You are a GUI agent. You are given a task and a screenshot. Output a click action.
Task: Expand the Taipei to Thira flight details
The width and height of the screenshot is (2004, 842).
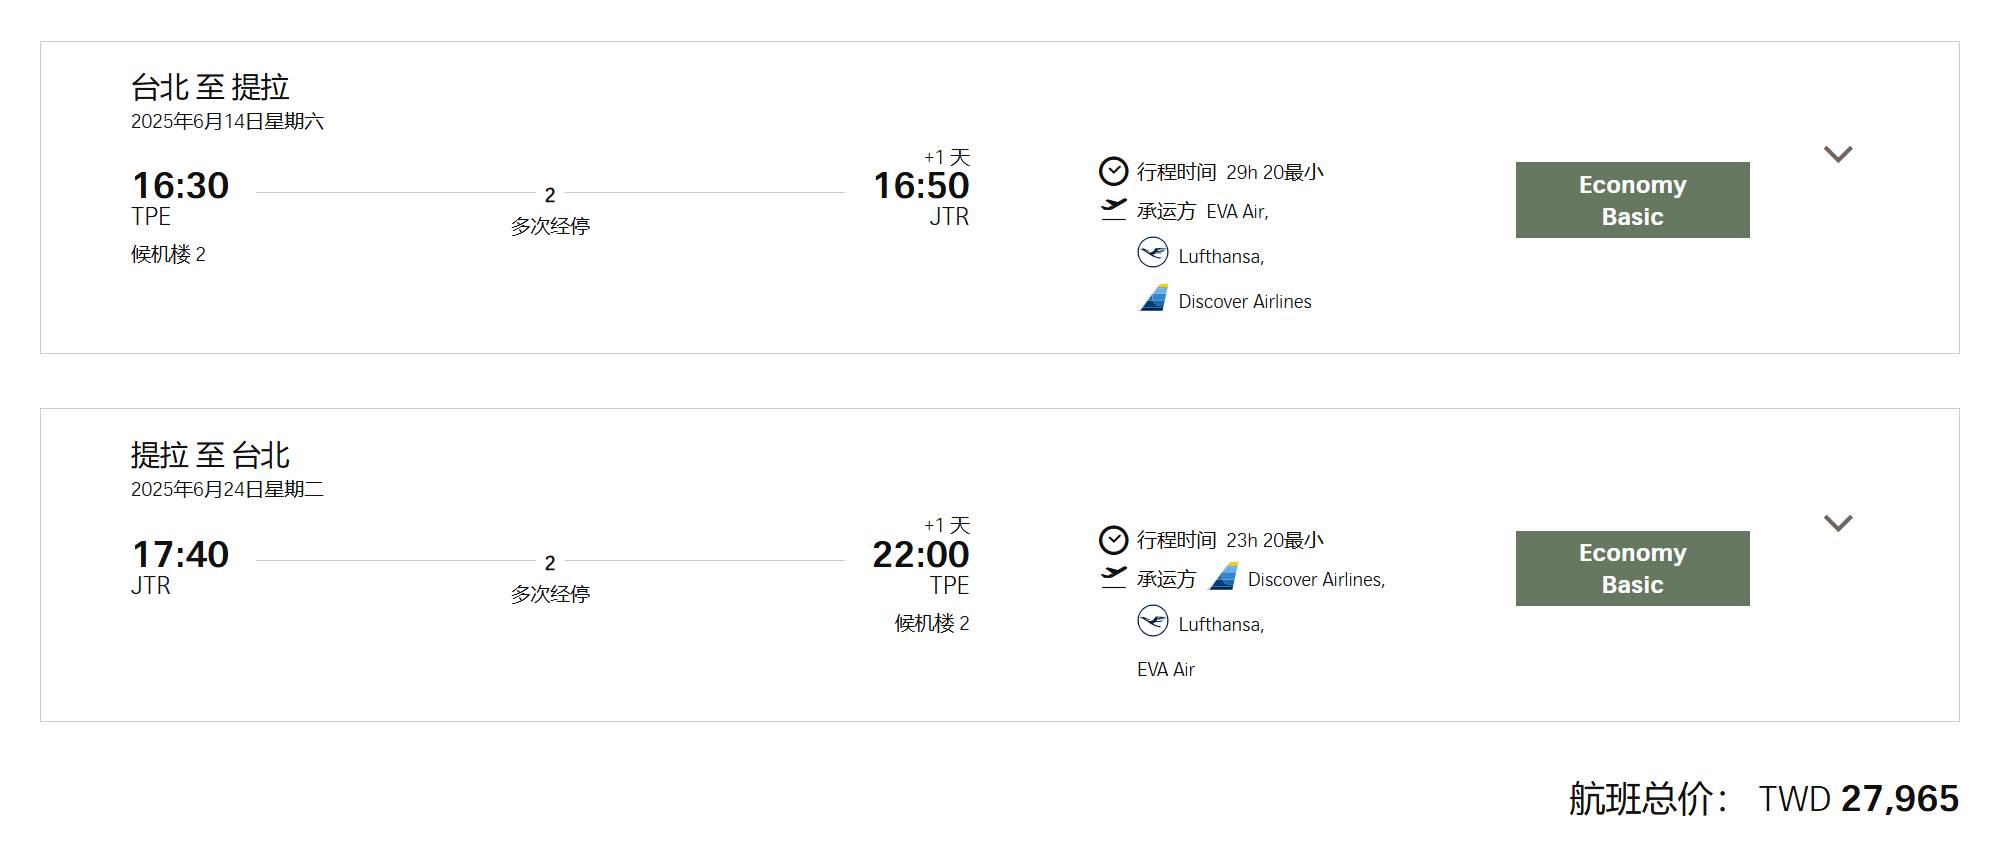click(x=1838, y=154)
